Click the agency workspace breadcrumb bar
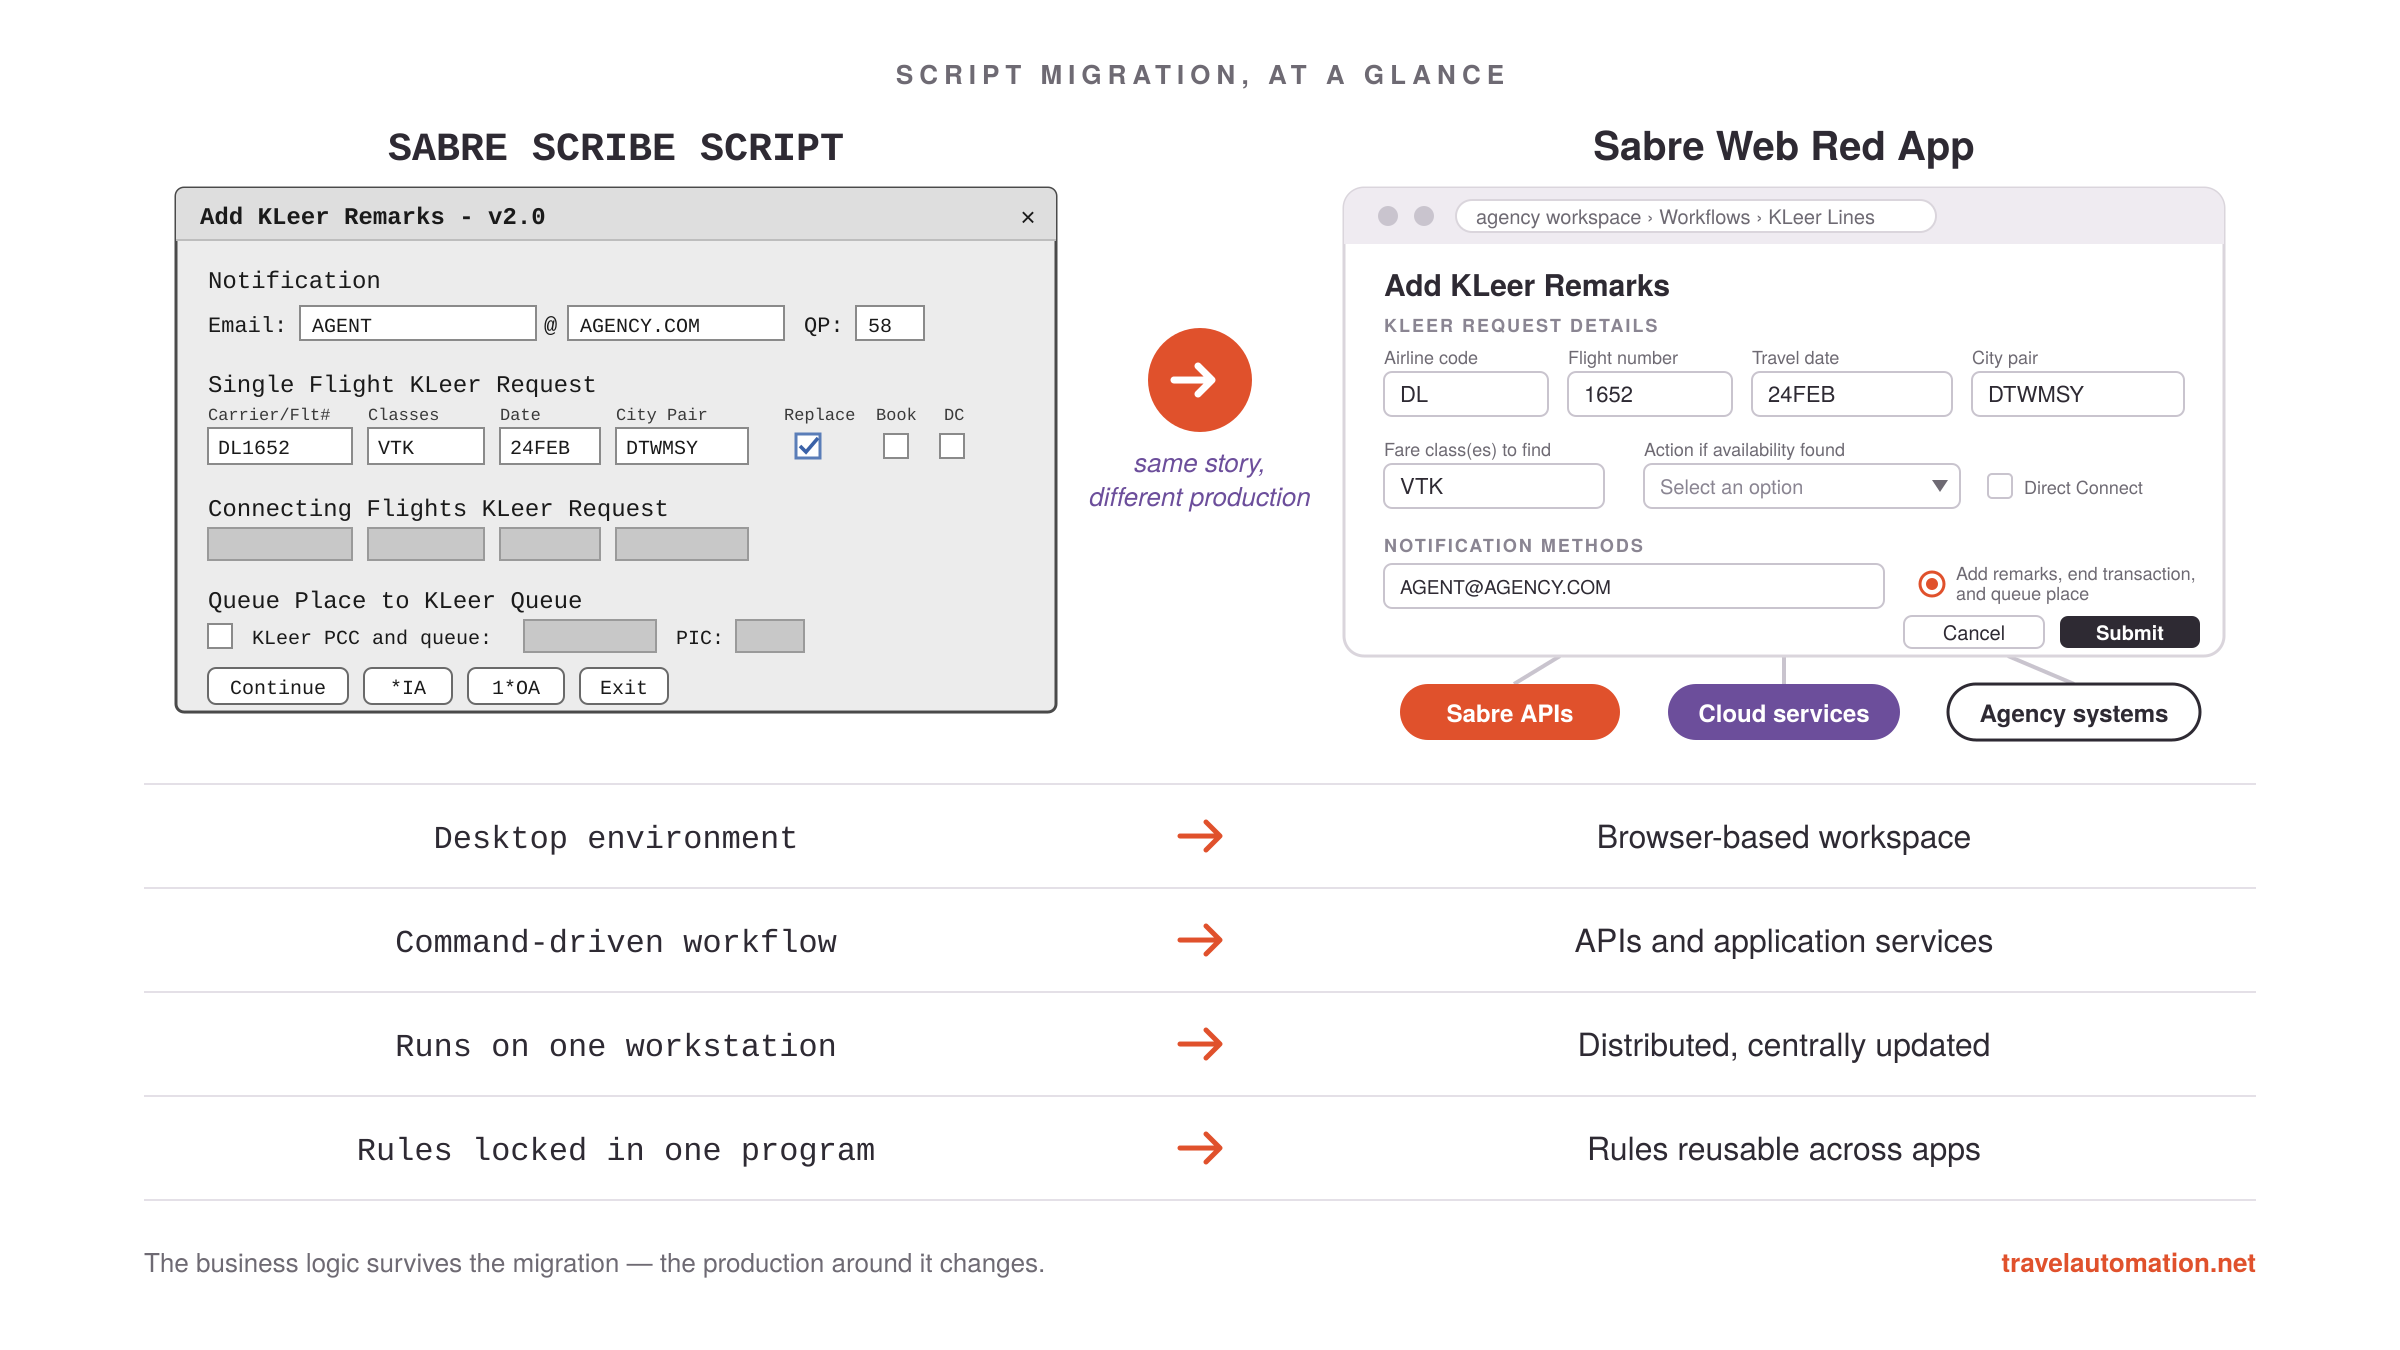The height and width of the screenshot is (1350, 2400). (1695, 217)
